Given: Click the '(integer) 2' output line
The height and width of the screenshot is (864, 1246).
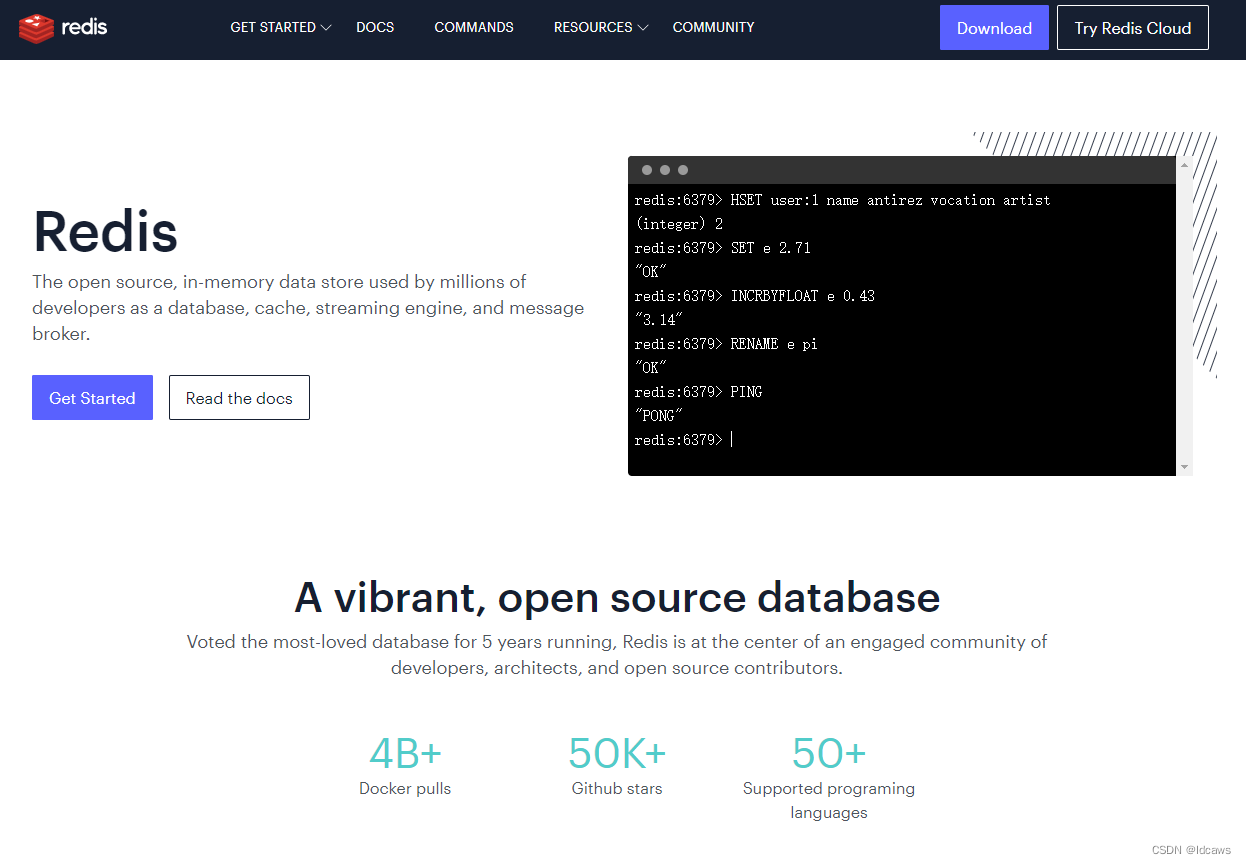Looking at the screenshot, I should [x=678, y=224].
